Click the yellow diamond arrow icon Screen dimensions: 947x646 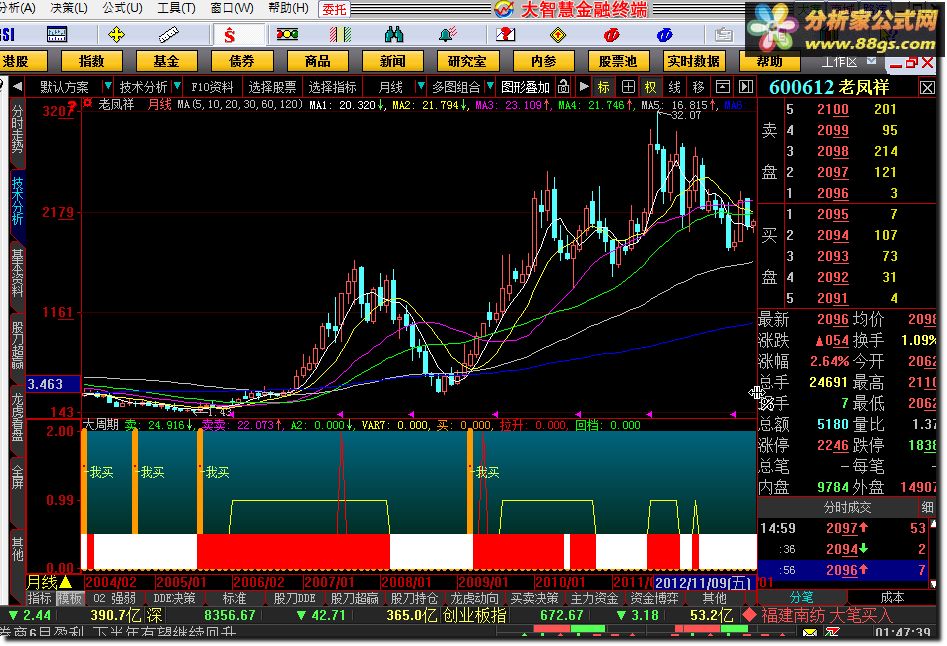click(558, 34)
